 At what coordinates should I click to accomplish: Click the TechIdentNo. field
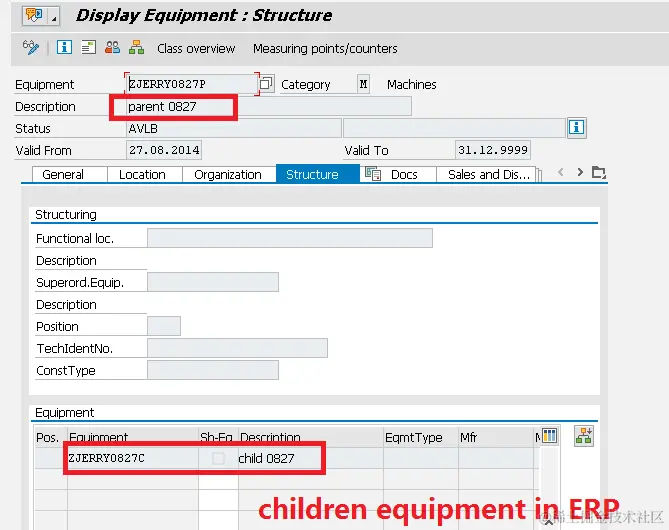coord(238,348)
